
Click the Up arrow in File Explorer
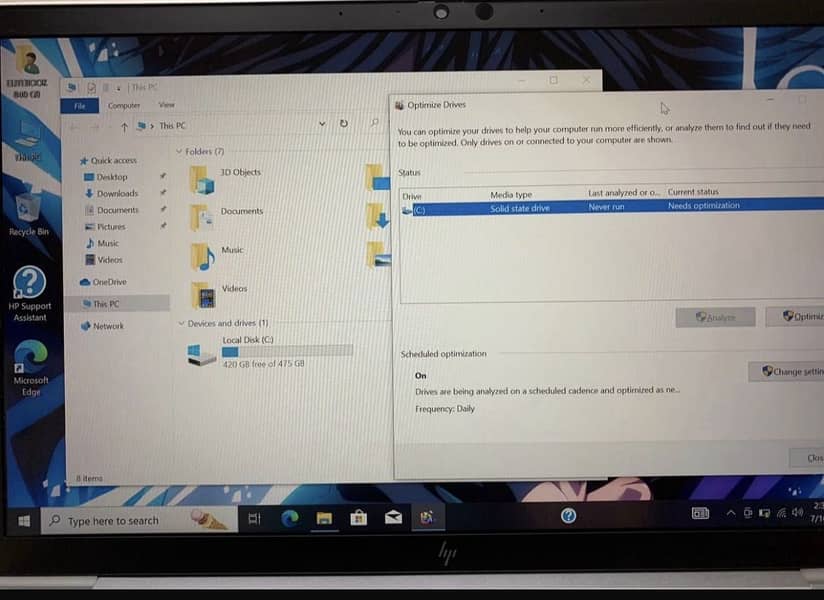(125, 127)
